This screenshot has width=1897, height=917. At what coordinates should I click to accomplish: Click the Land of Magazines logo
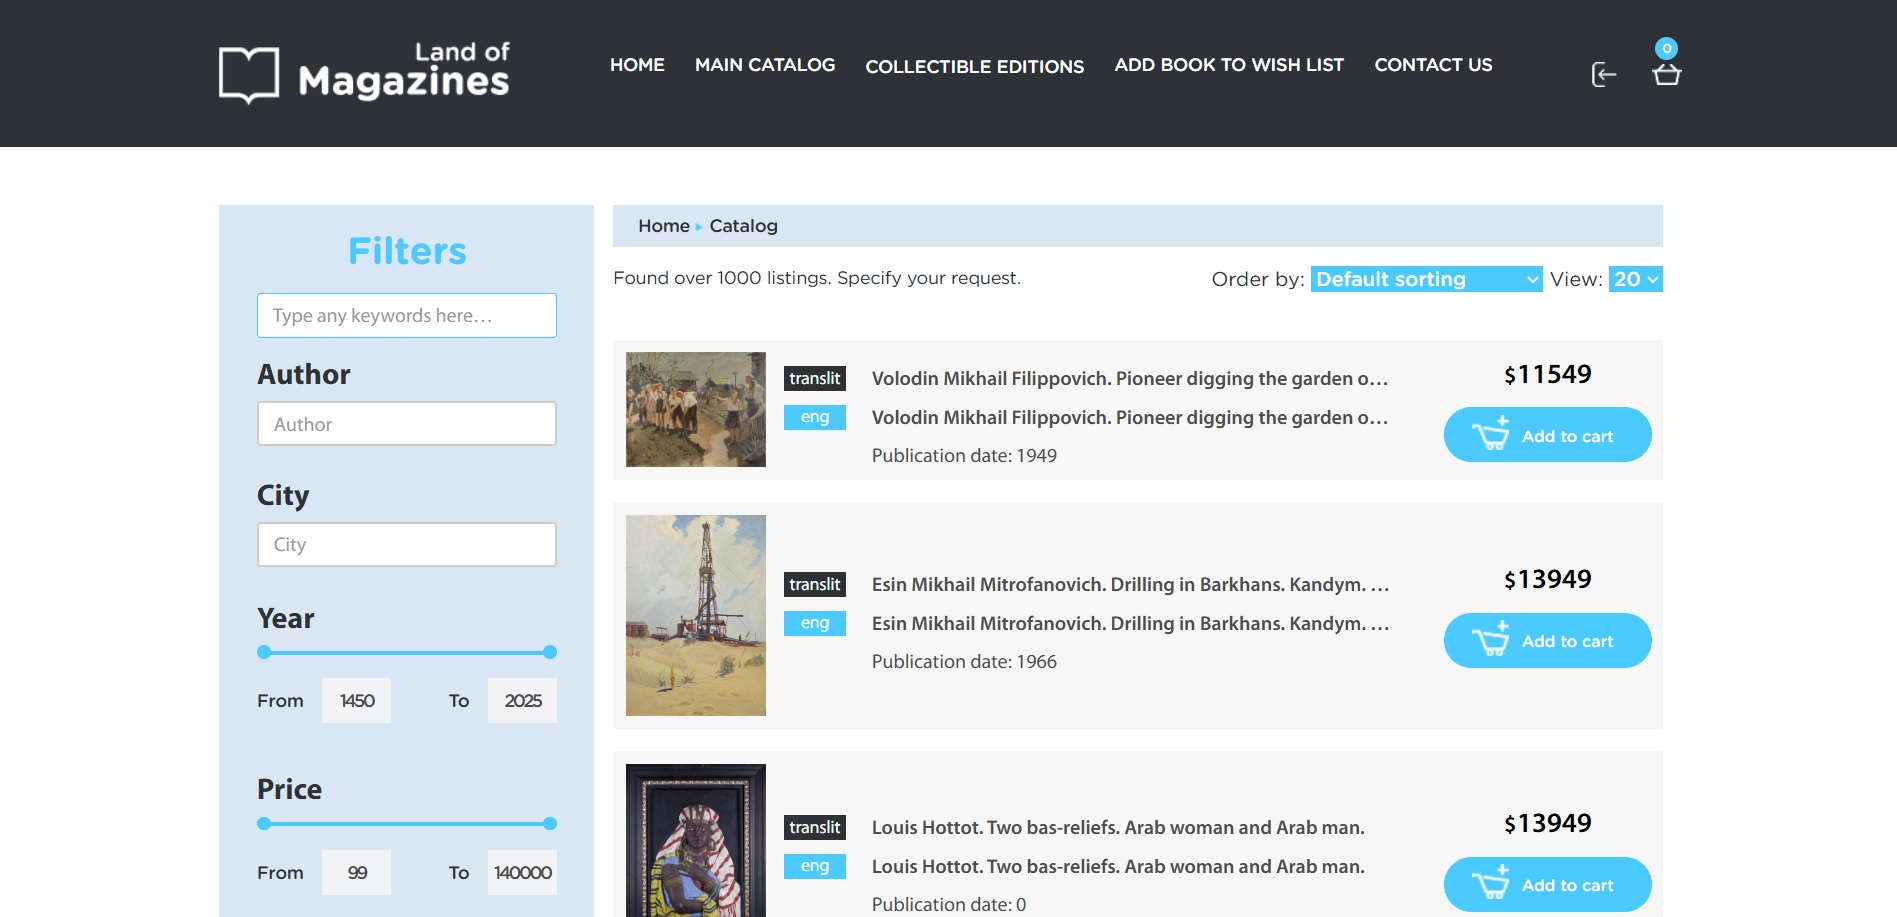click(364, 73)
